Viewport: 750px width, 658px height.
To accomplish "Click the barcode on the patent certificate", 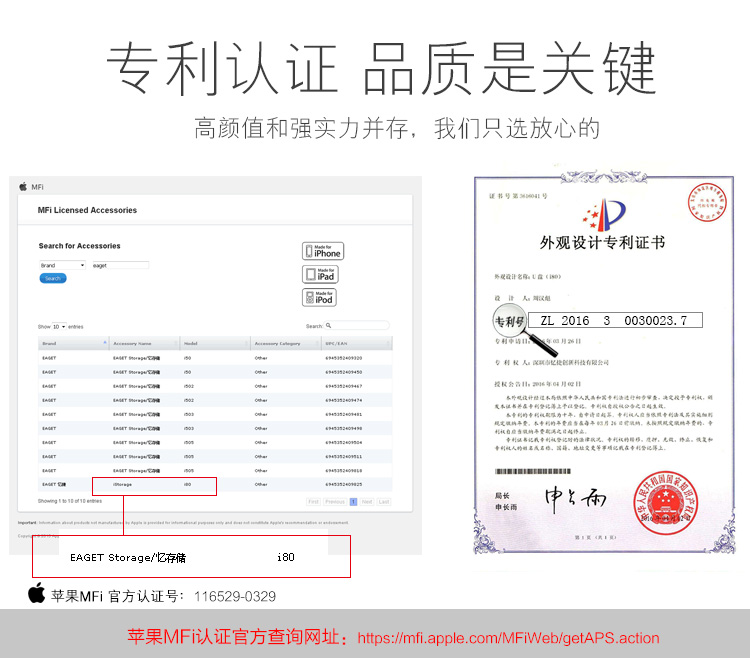I will (x=533, y=471).
